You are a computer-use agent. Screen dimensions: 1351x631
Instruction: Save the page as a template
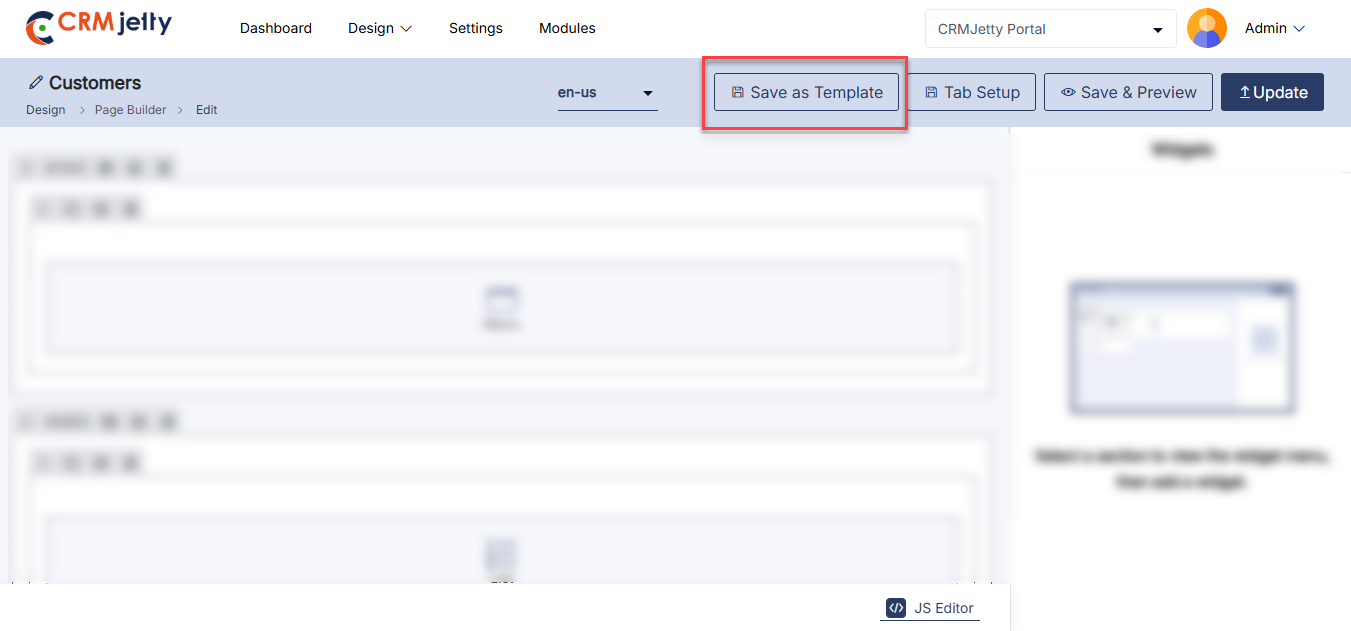(806, 92)
